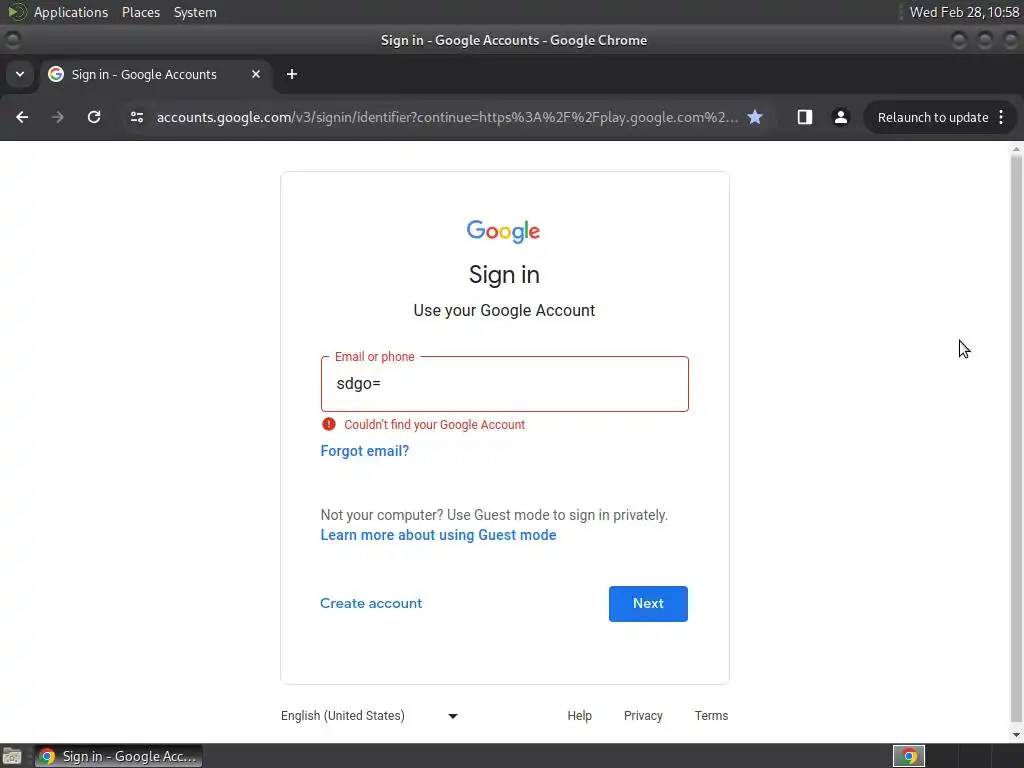
Task: Click the clock showing Wed Feb 28, 10:58
Action: [x=964, y=12]
